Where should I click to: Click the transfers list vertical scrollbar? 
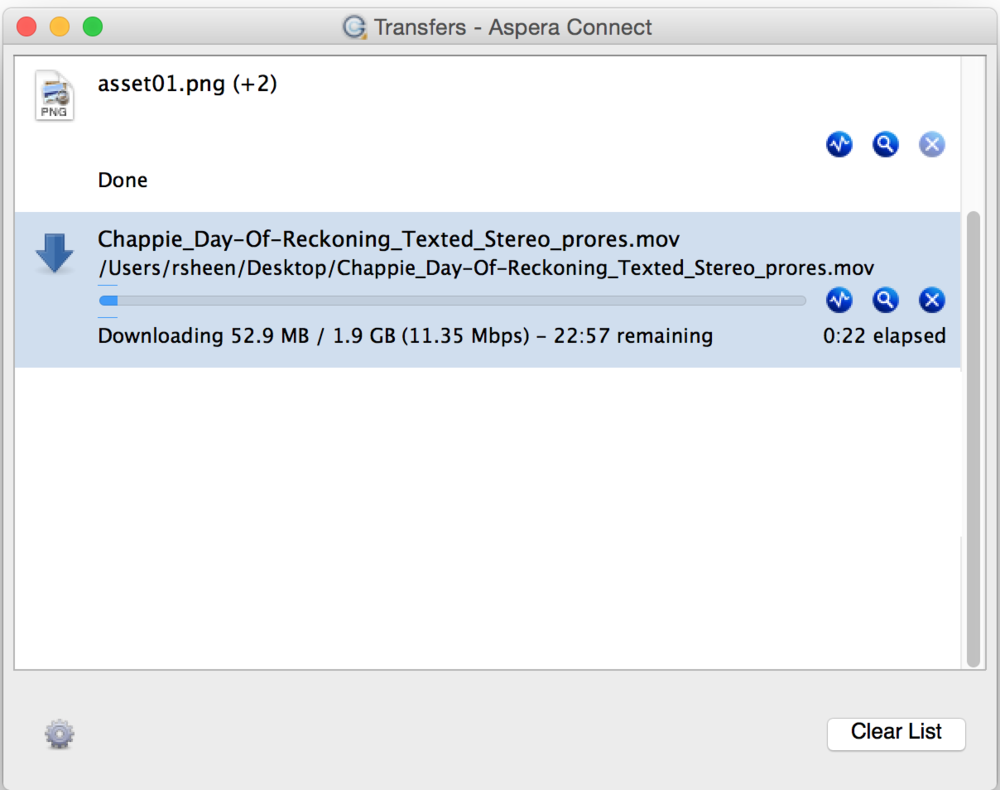973,439
